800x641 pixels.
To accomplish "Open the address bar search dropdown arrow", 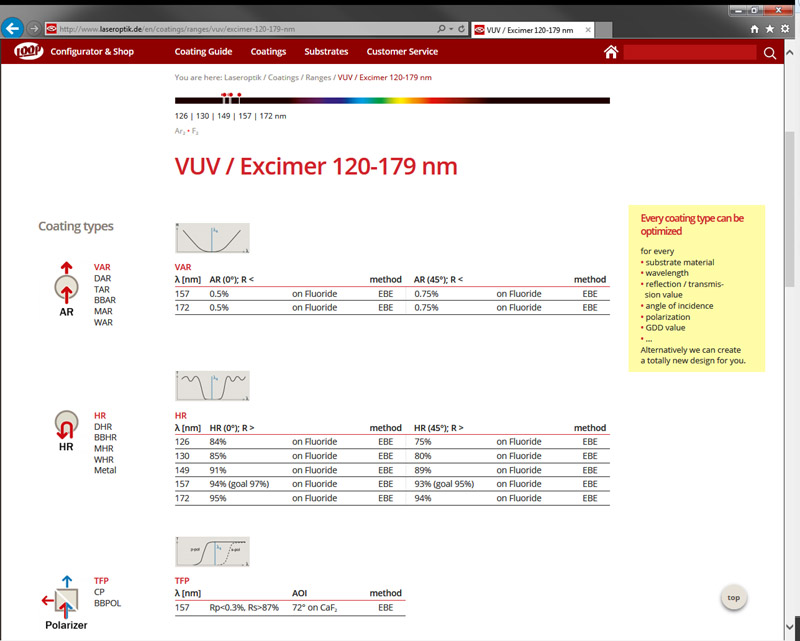I will pyautogui.click(x=451, y=29).
